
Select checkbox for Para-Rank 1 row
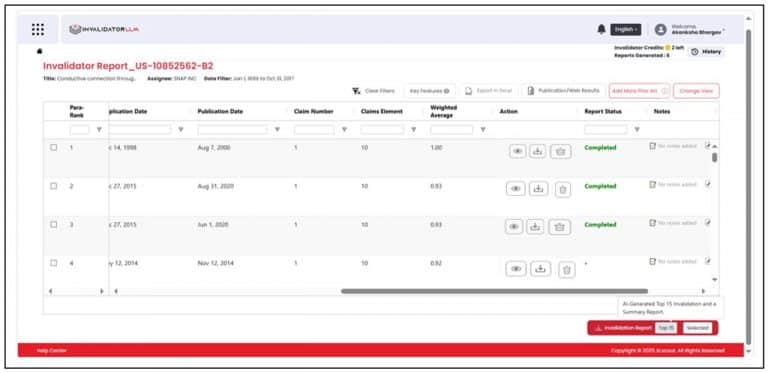point(54,147)
